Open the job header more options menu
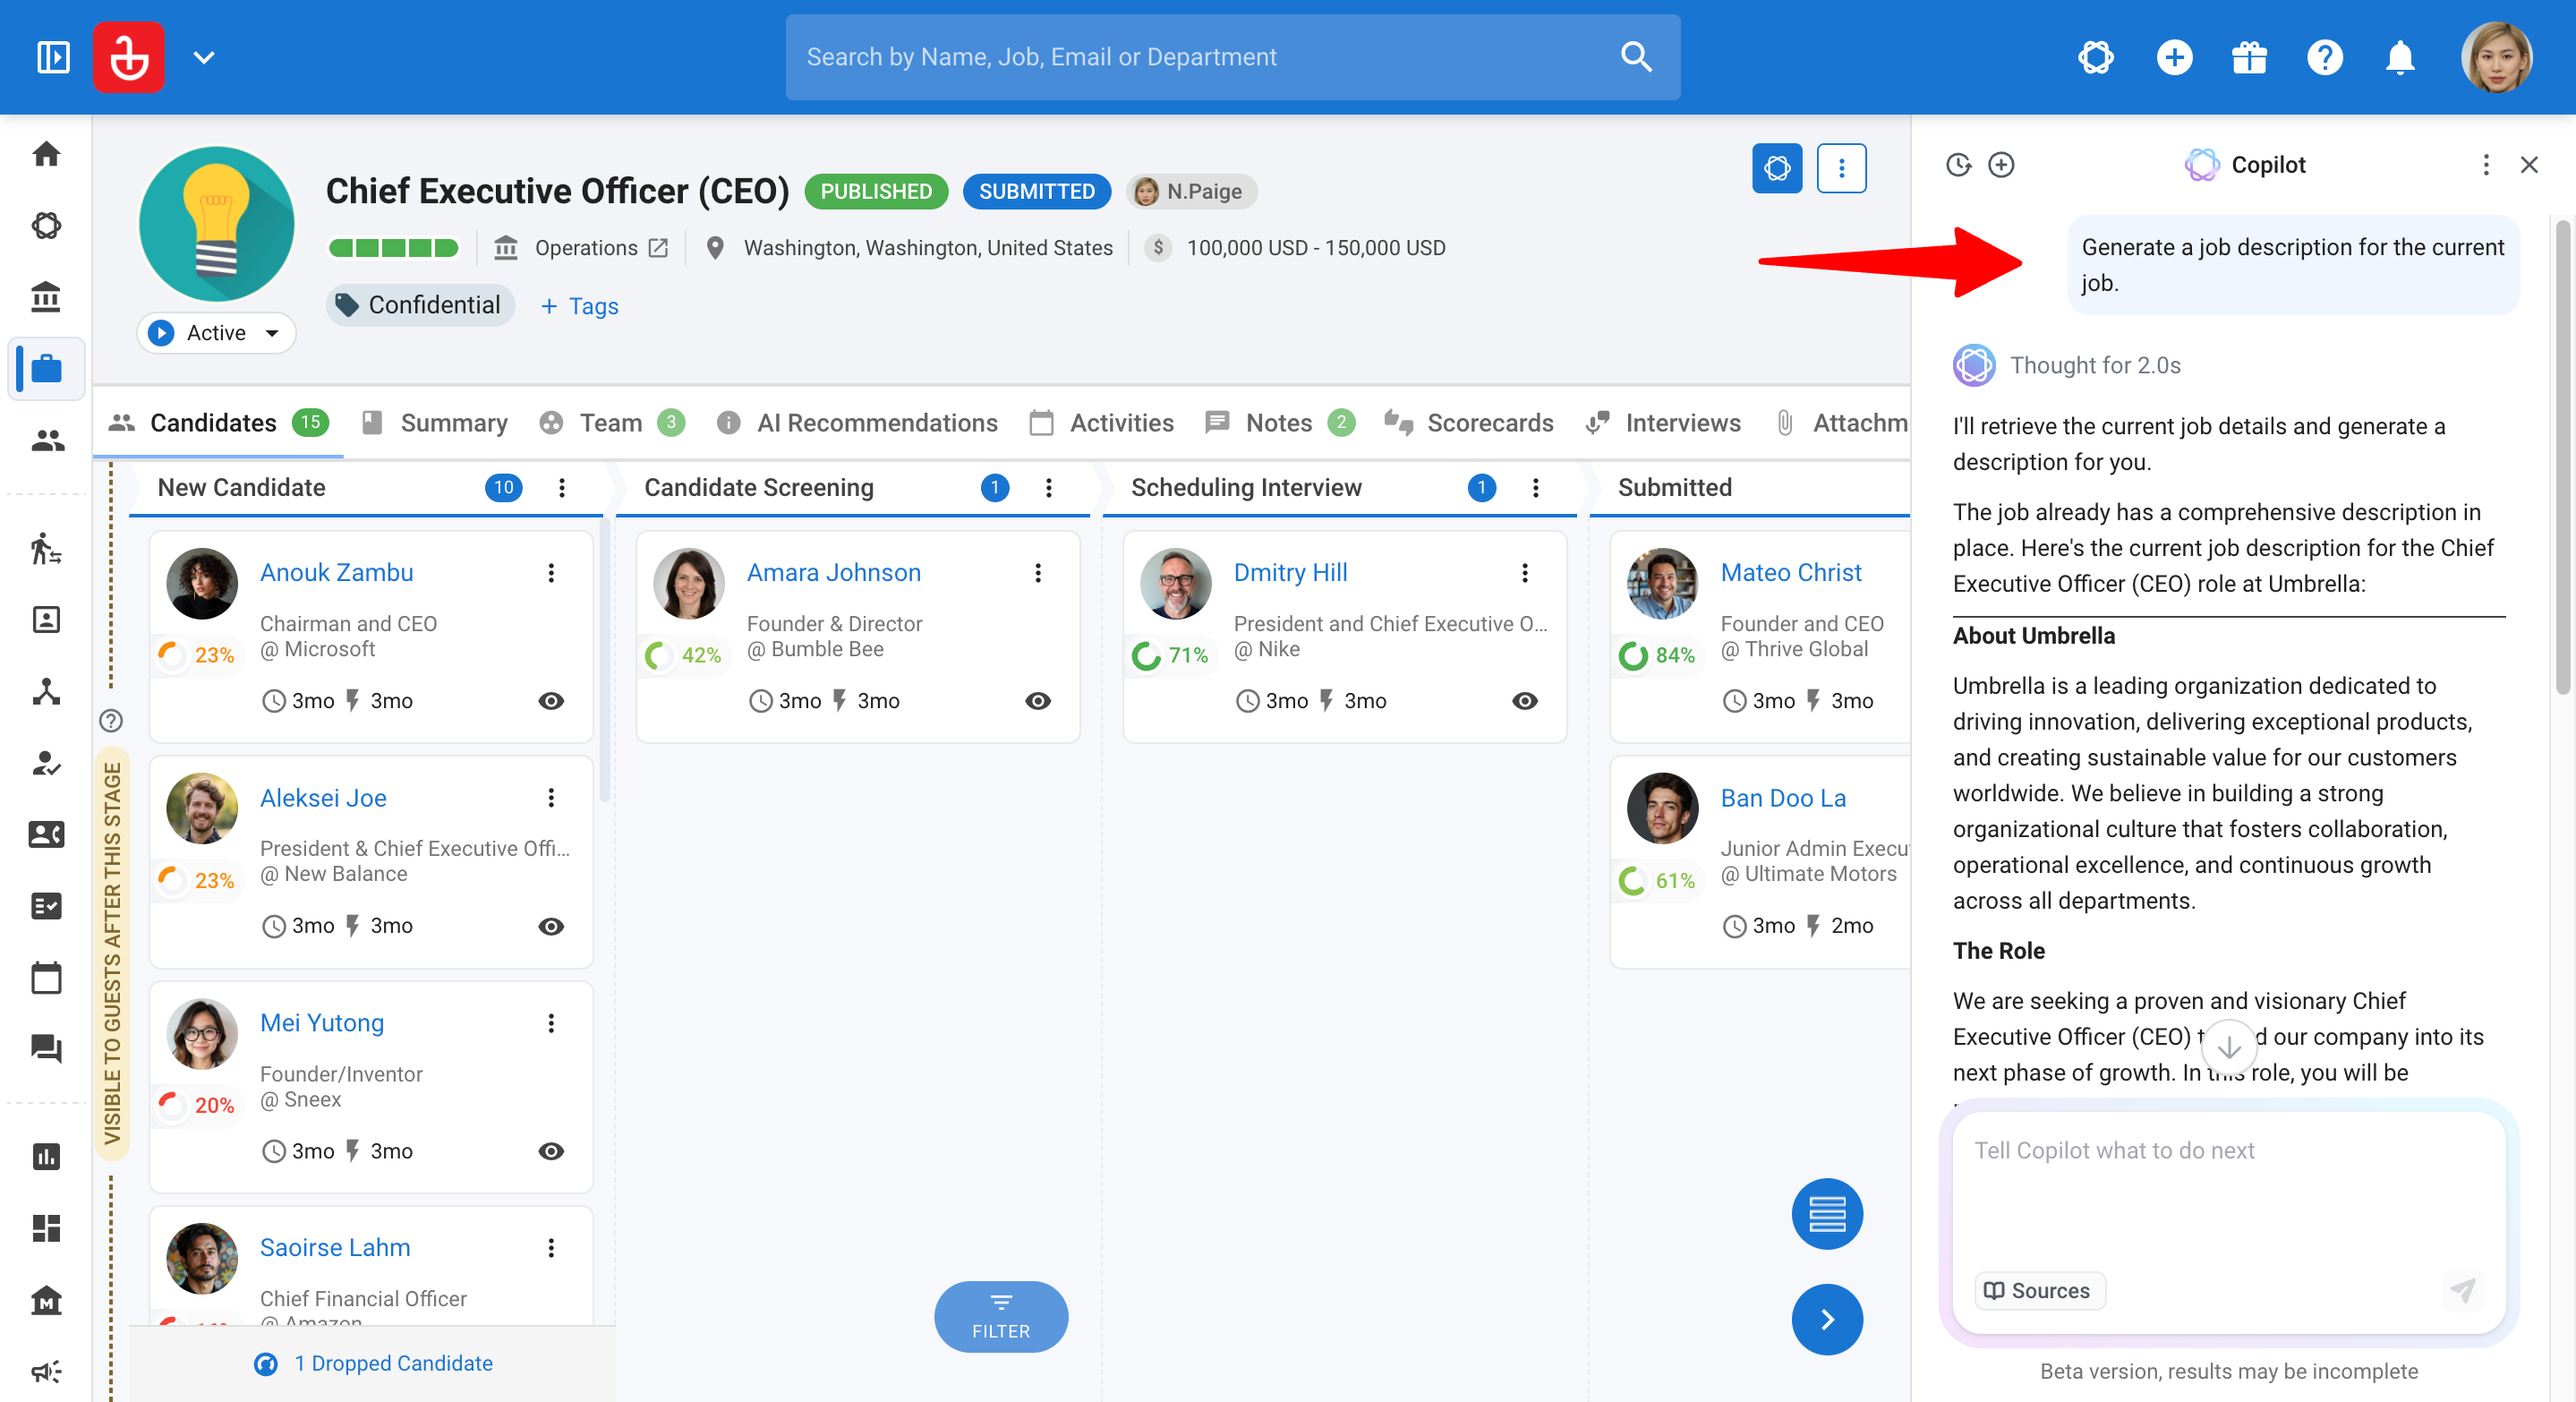Image resolution: width=2576 pixels, height=1402 pixels. tap(1841, 168)
